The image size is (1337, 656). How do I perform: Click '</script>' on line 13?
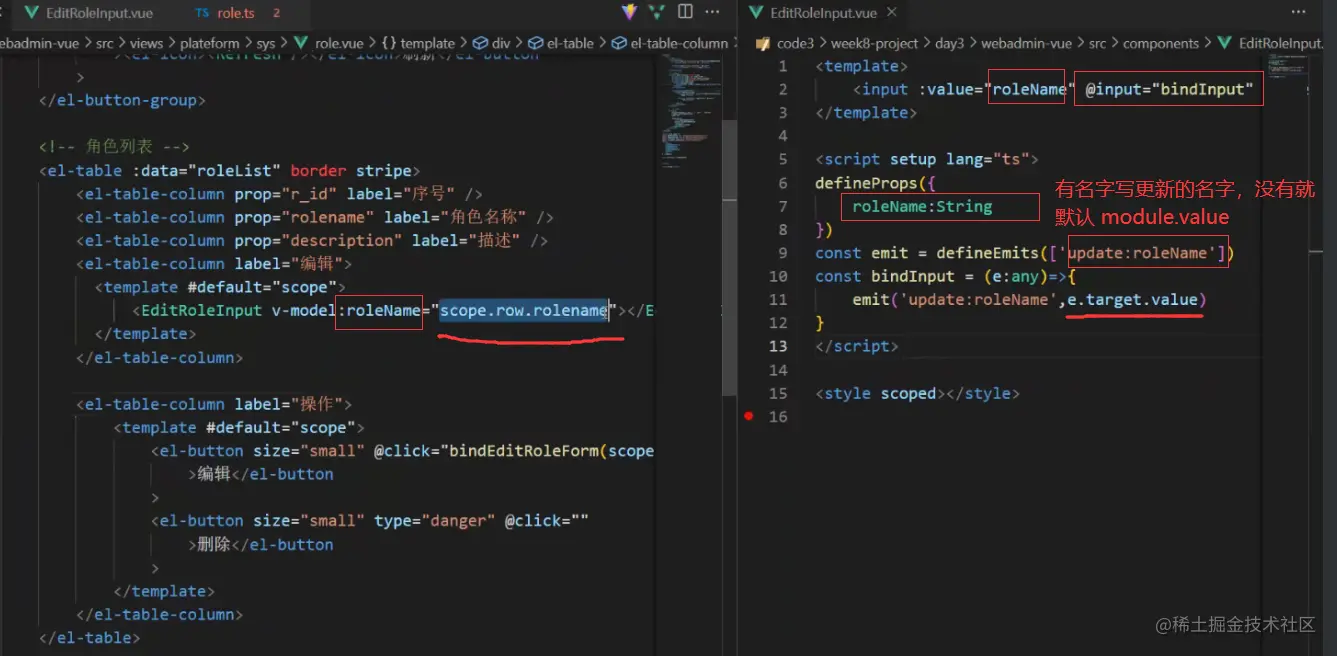click(857, 346)
